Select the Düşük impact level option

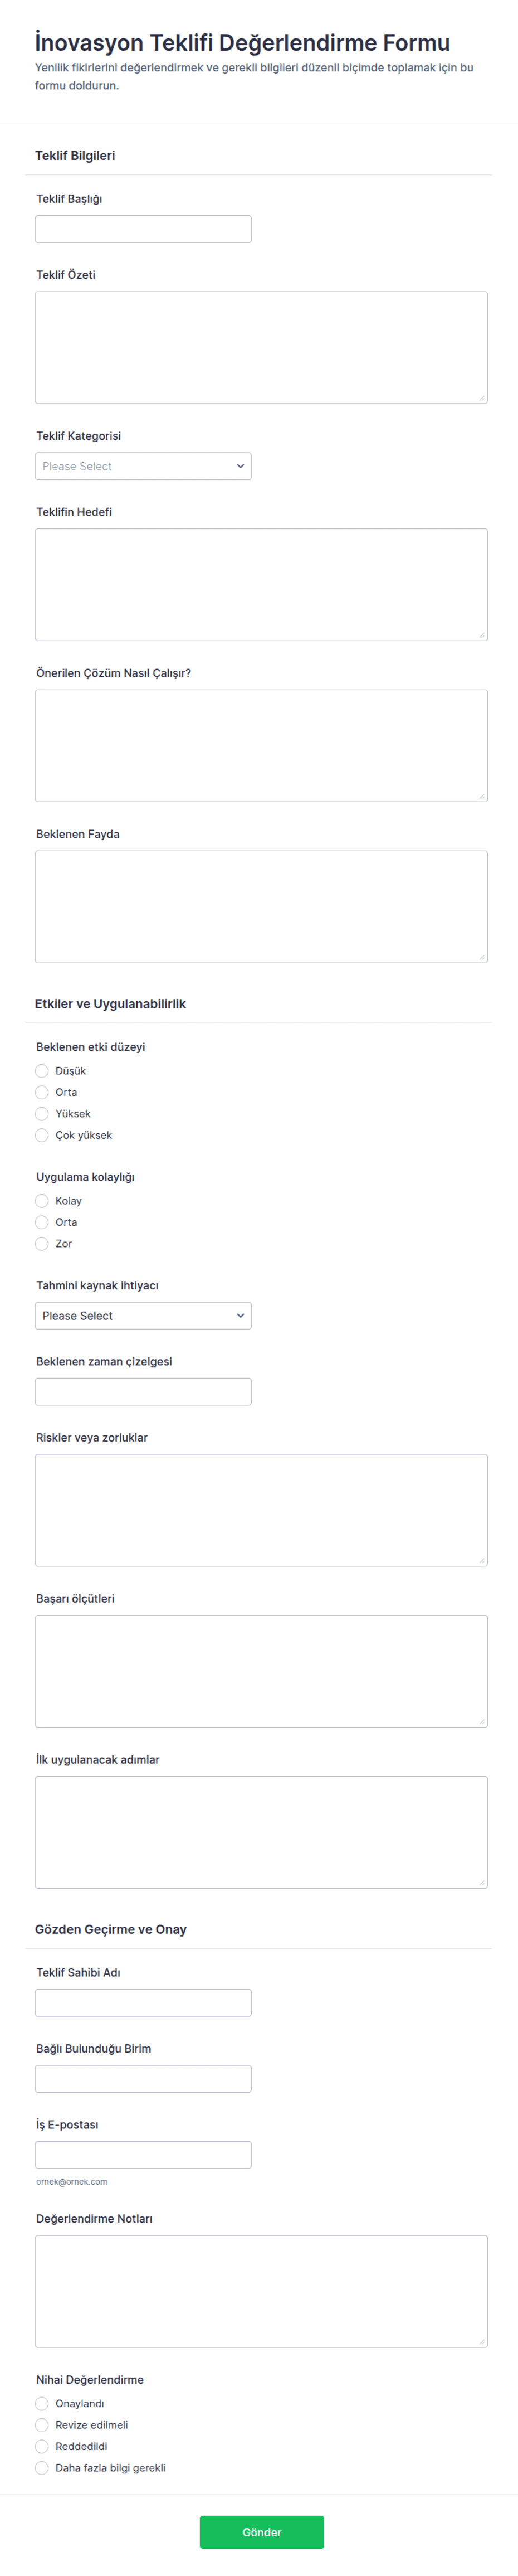(42, 1071)
